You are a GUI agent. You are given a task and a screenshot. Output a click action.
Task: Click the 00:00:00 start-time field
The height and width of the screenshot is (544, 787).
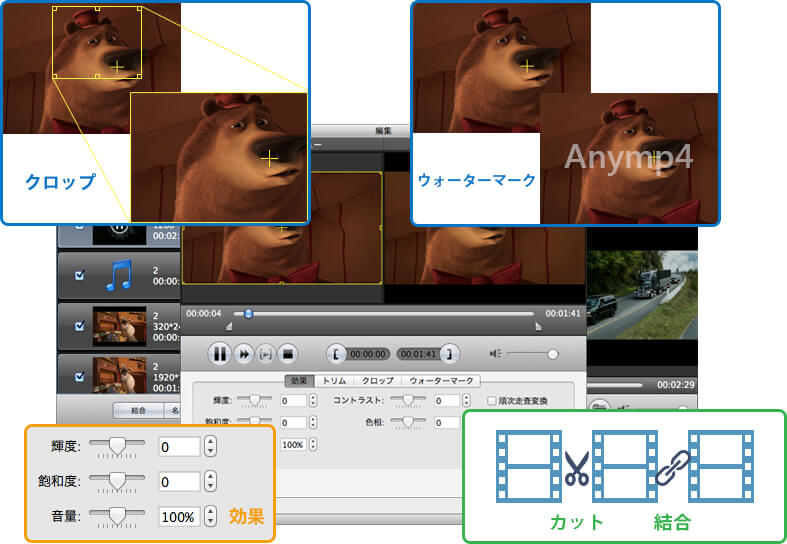(x=368, y=354)
